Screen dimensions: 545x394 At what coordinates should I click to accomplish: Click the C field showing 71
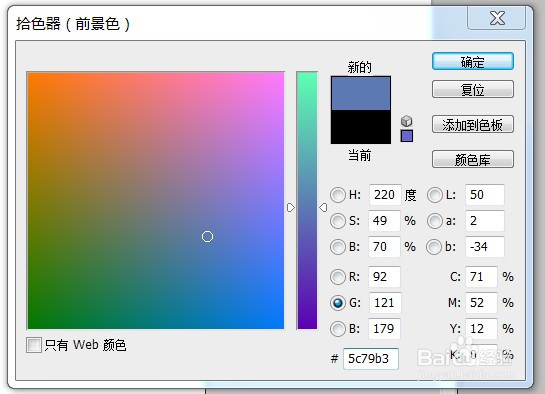481,277
